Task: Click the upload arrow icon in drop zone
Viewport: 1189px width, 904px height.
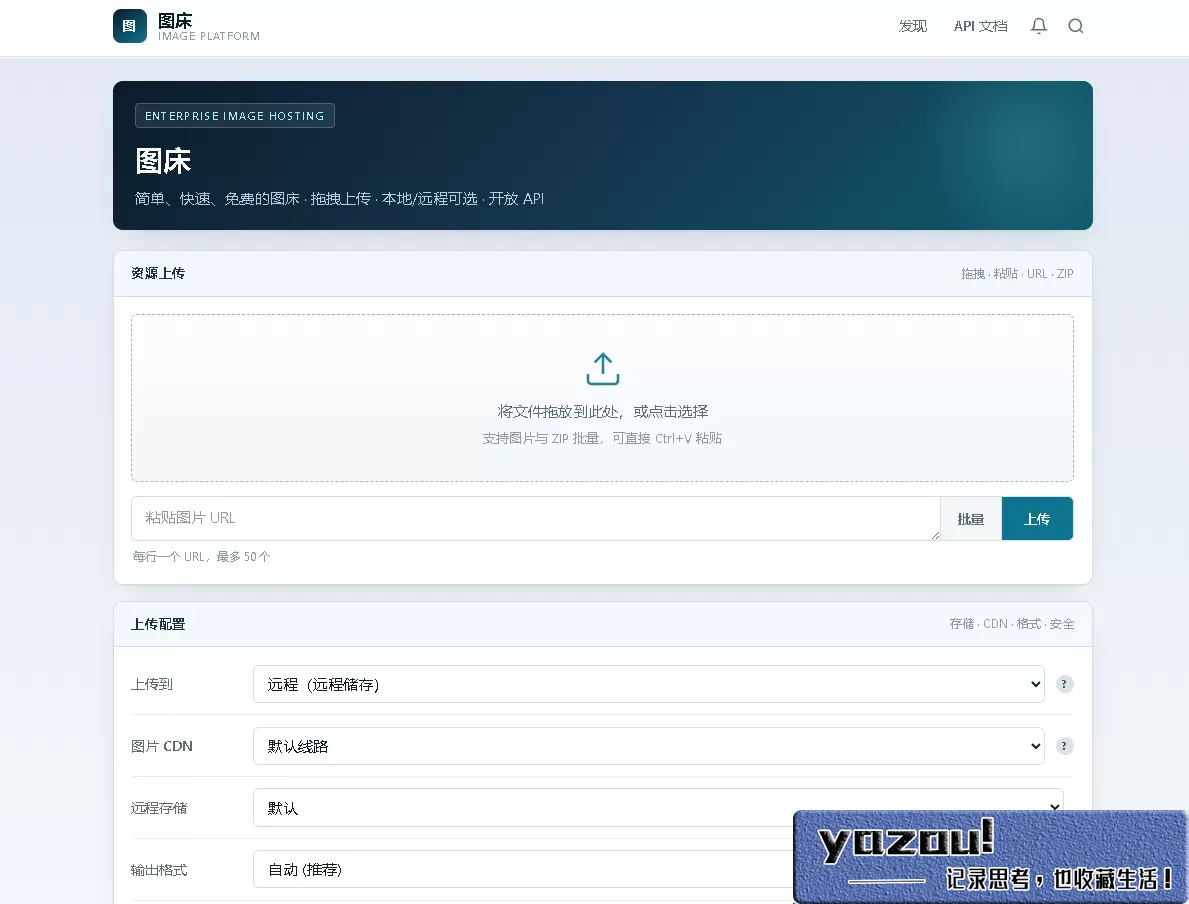Action: tap(603, 369)
